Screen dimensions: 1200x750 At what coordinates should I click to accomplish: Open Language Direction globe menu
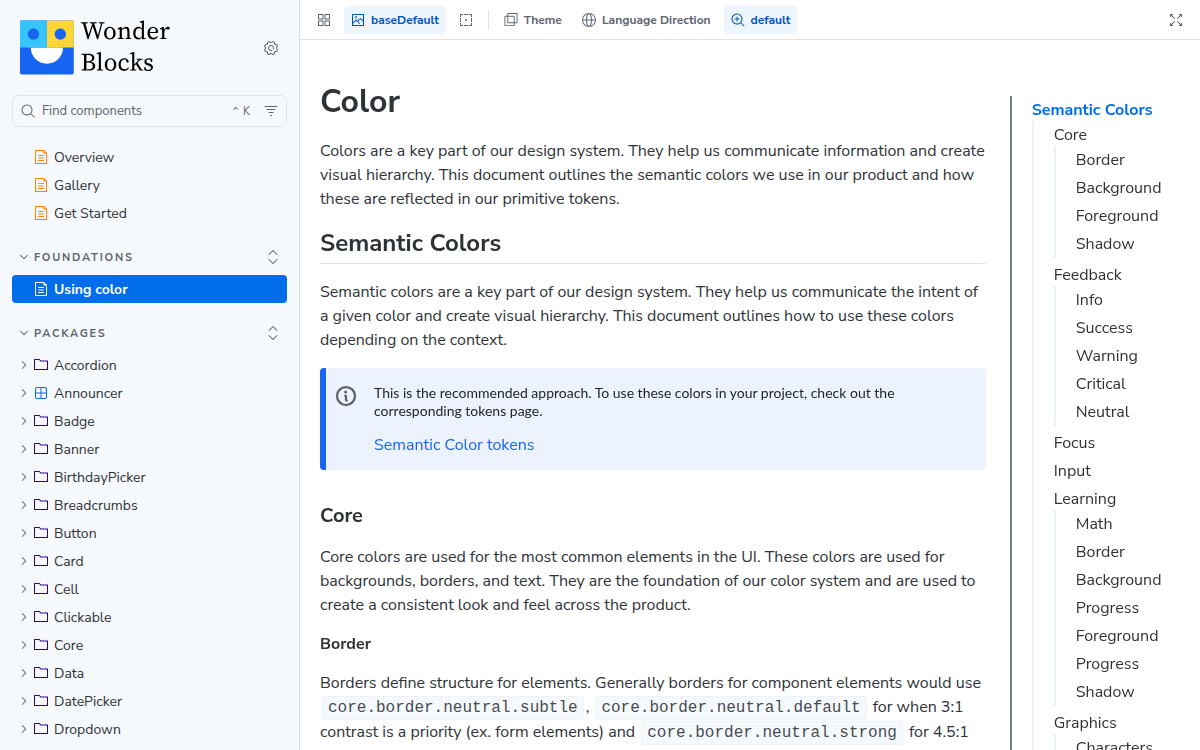tap(646, 20)
